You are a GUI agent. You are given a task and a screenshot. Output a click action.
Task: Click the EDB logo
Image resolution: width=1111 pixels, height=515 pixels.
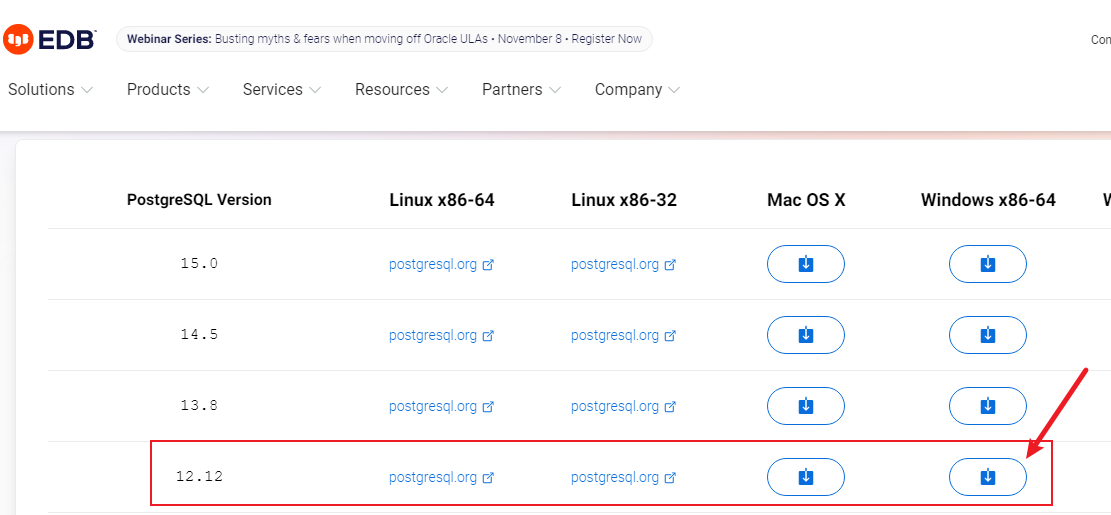point(49,40)
